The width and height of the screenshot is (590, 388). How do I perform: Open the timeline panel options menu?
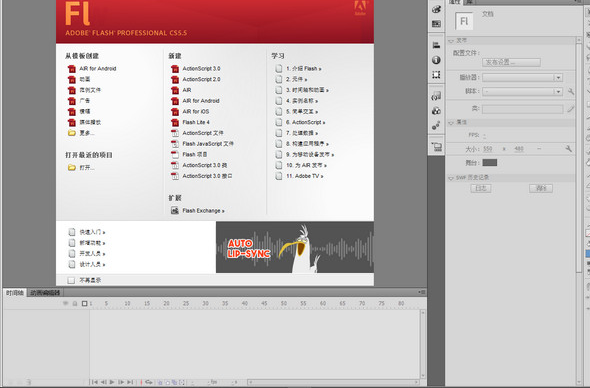422,292
